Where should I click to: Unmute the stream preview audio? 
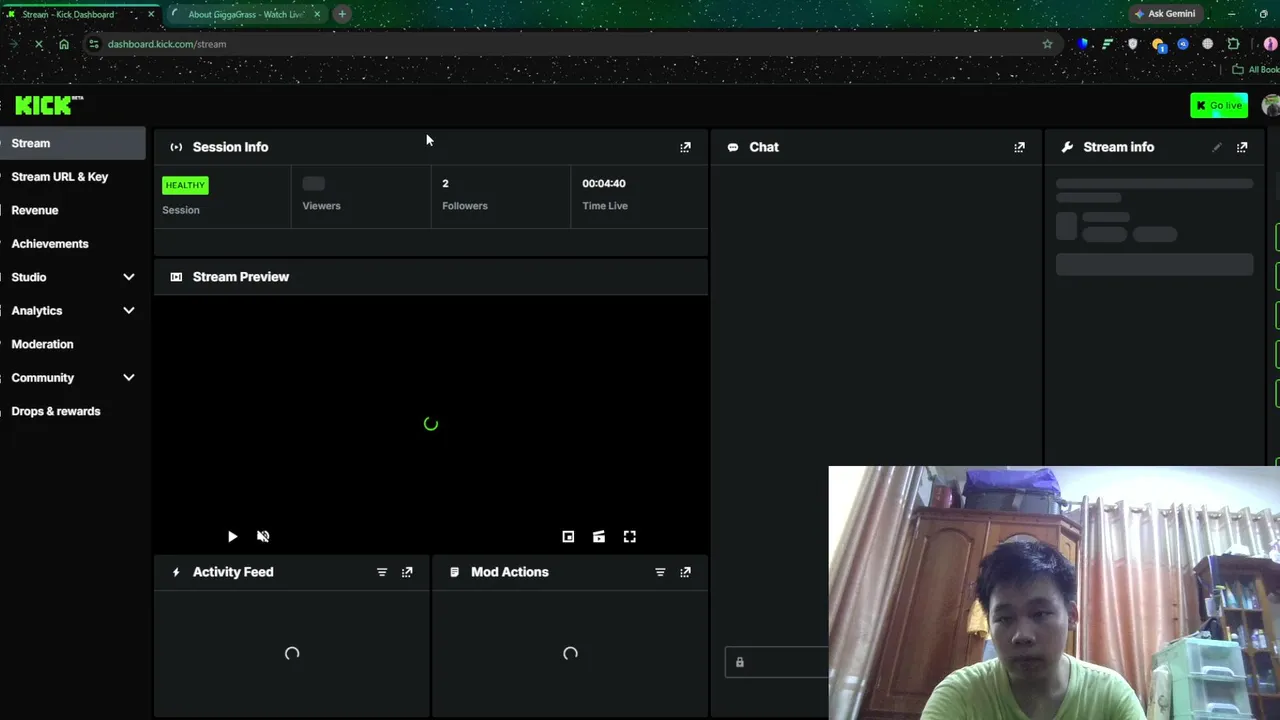tap(263, 537)
